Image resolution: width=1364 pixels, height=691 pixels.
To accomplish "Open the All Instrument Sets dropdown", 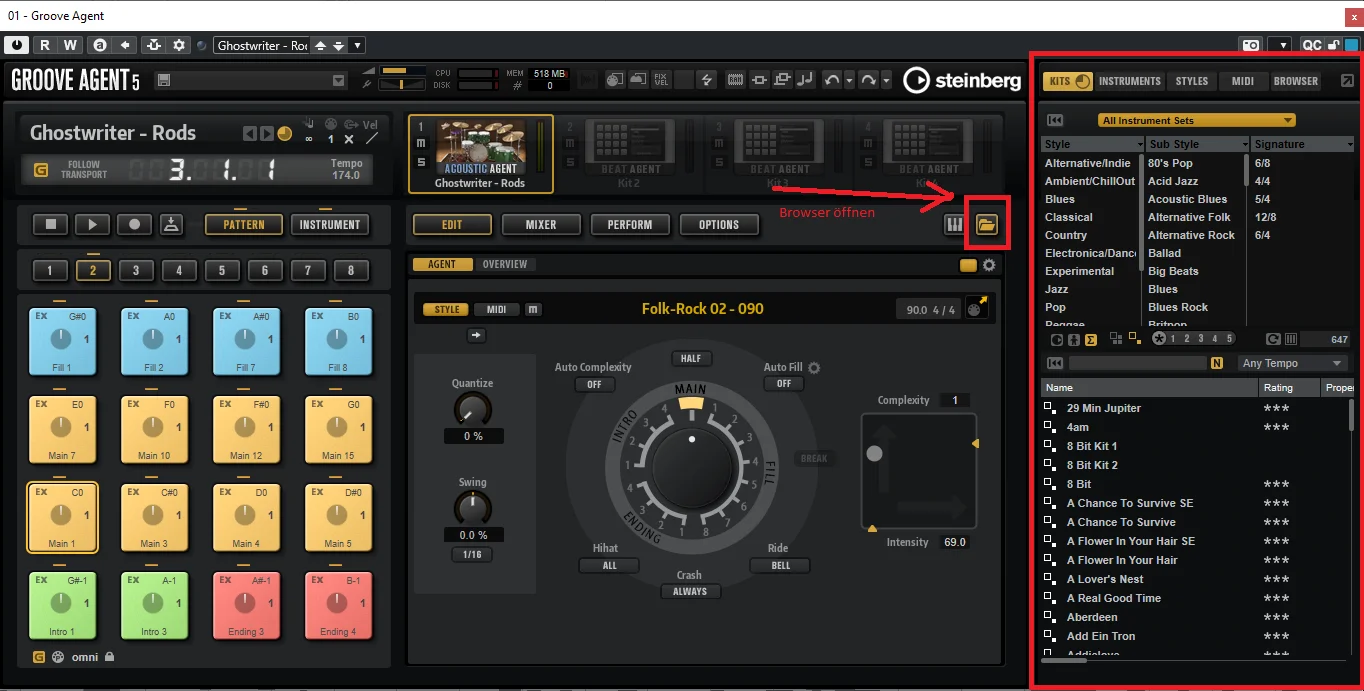I will point(1196,120).
